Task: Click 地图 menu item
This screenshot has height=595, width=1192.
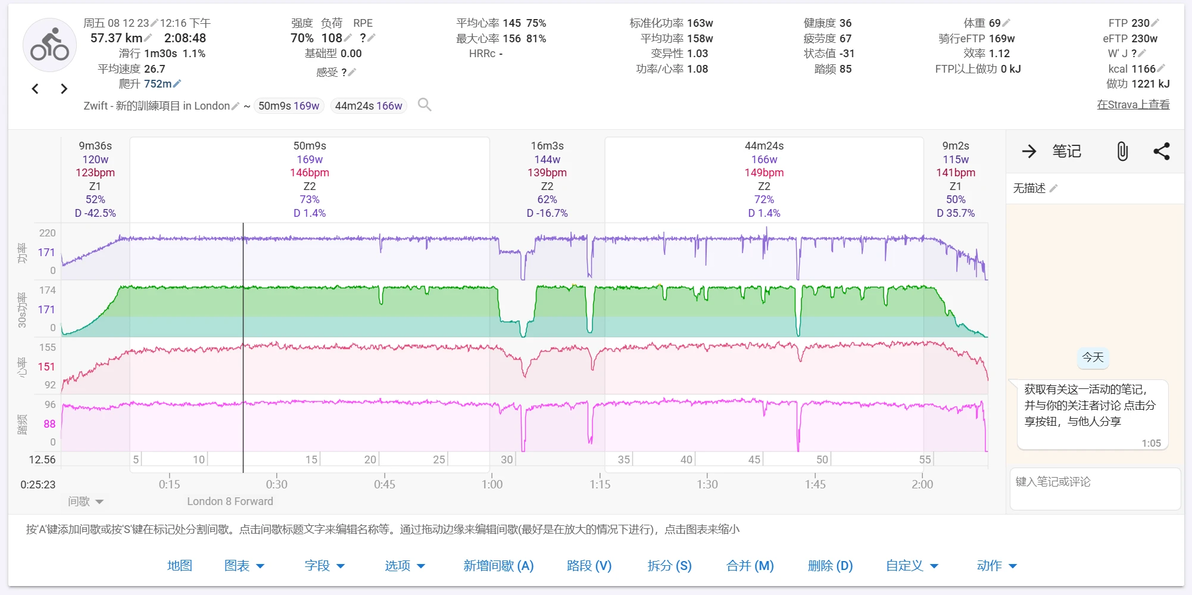Action: click(180, 565)
